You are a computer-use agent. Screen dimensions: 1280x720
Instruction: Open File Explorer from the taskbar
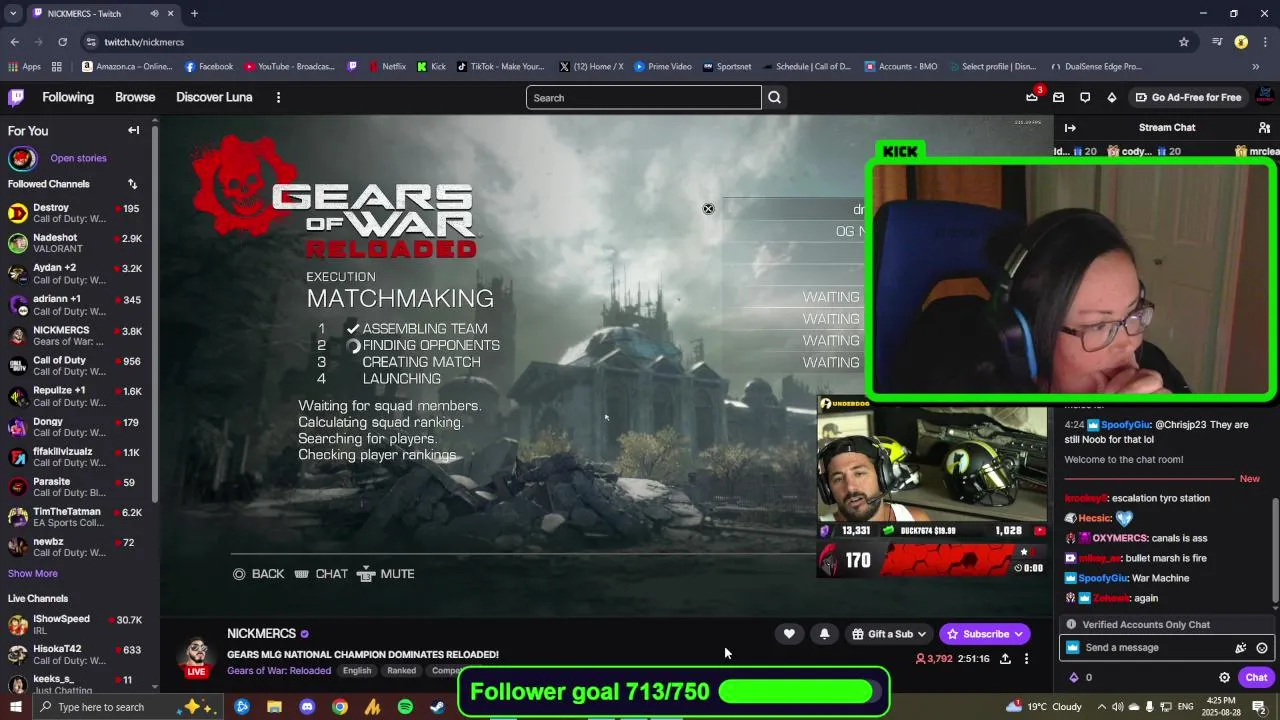(x=274, y=707)
